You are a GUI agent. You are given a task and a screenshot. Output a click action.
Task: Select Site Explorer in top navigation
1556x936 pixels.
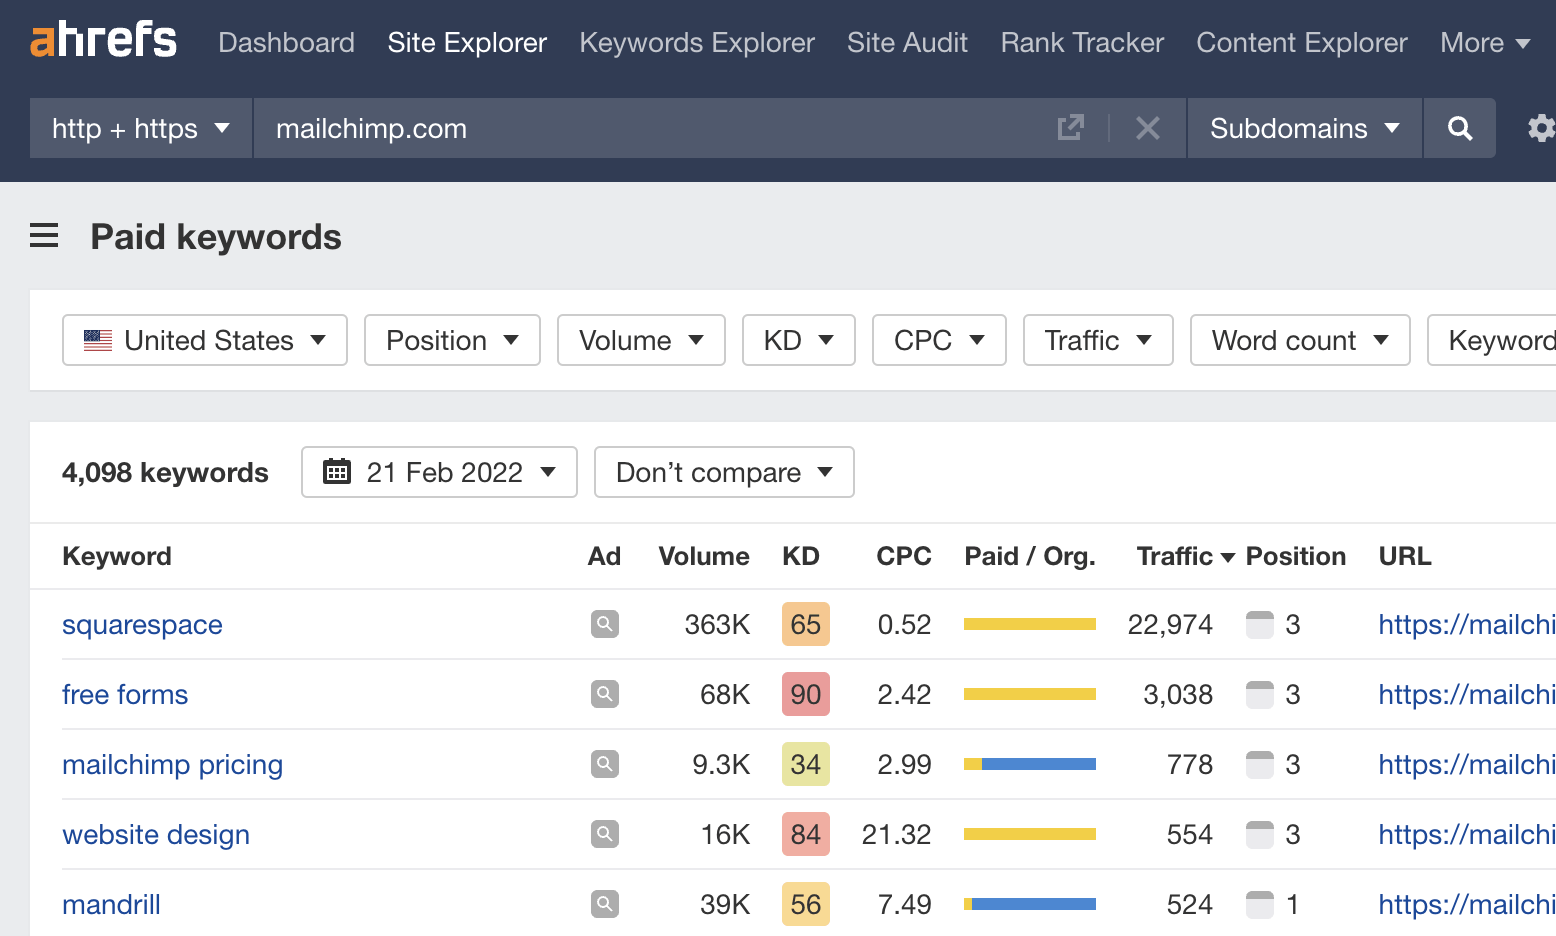pos(467,42)
